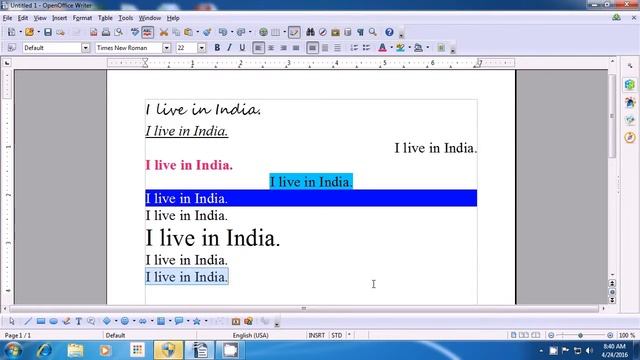
Task: Select the Ellipse drawing tool
Action: tap(53, 321)
